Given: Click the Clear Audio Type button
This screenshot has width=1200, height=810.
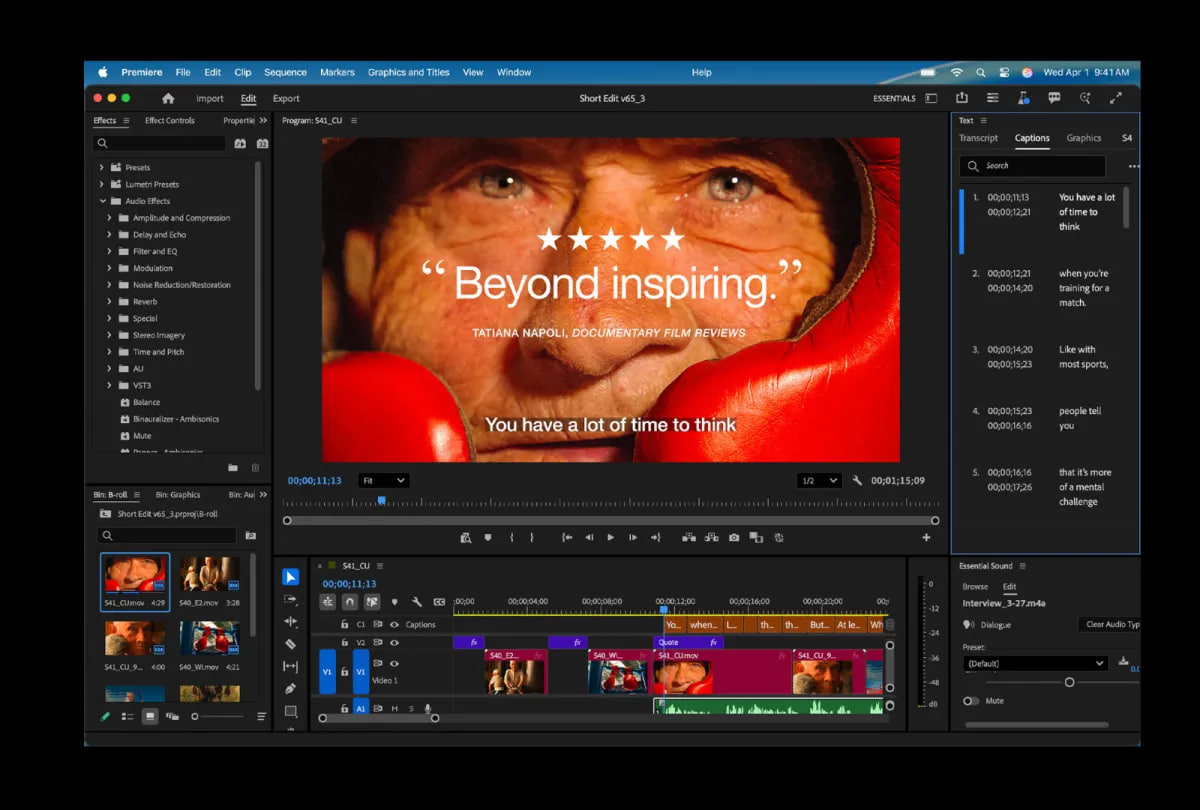Looking at the screenshot, I should click(x=1112, y=625).
